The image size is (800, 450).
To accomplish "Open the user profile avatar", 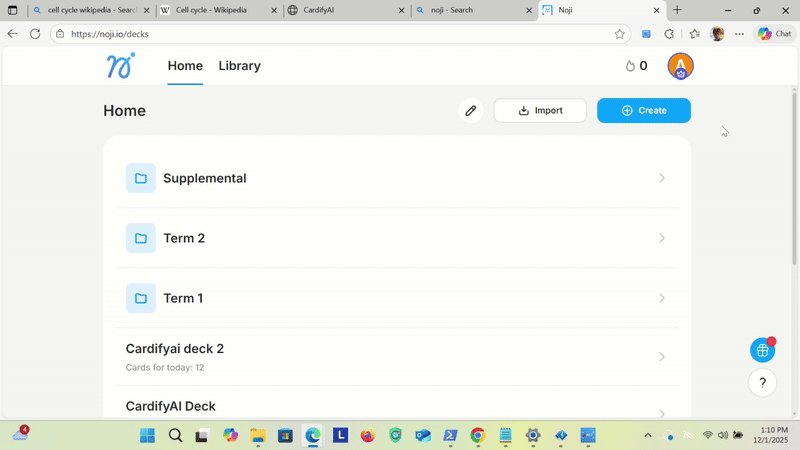I will pos(680,66).
